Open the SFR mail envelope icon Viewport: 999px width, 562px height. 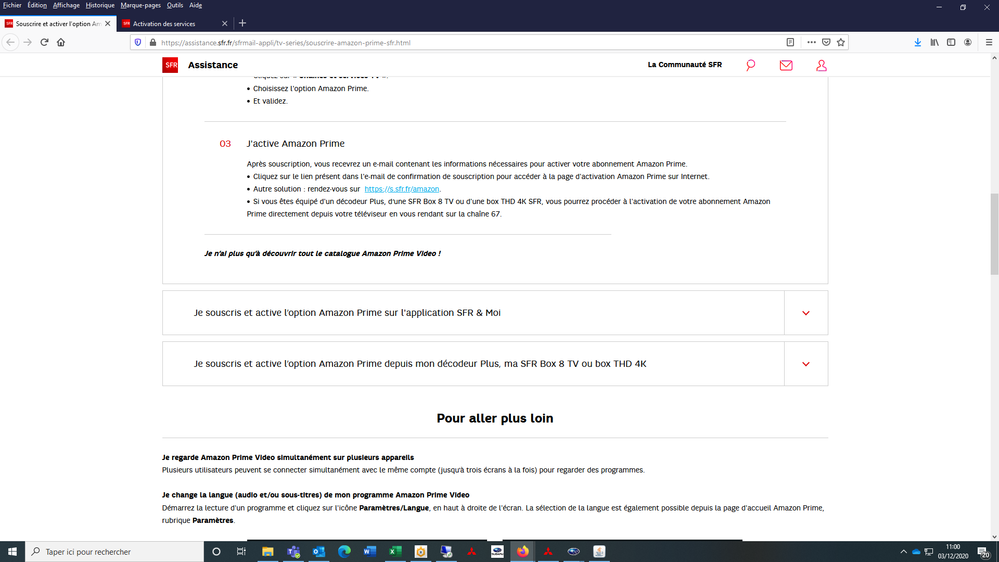tap(786, 65)
